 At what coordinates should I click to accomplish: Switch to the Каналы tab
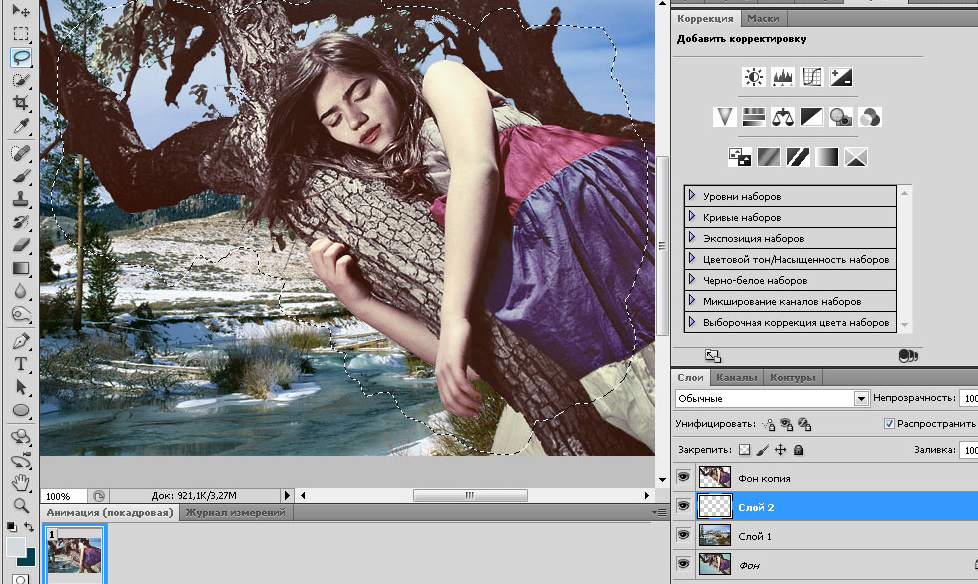tap(737, 377)
